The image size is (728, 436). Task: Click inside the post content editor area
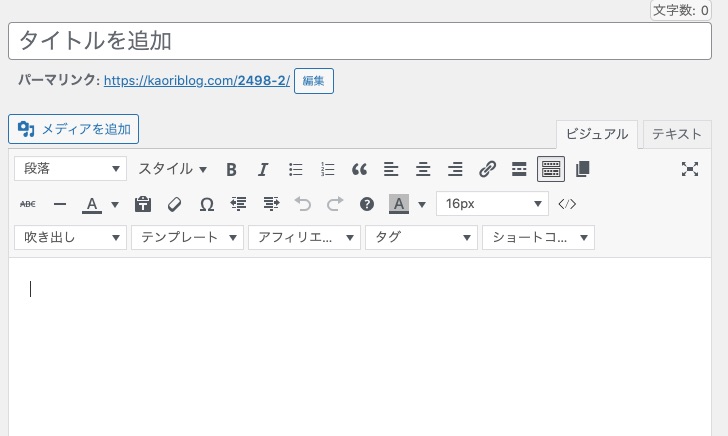(x=360, y=347)
